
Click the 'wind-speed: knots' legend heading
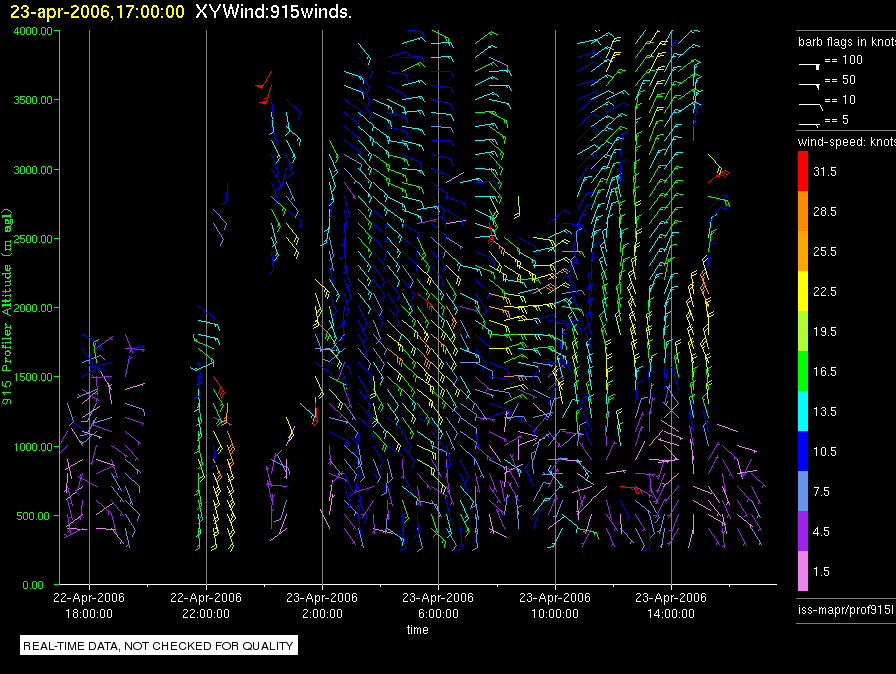[x=847, y=142]
